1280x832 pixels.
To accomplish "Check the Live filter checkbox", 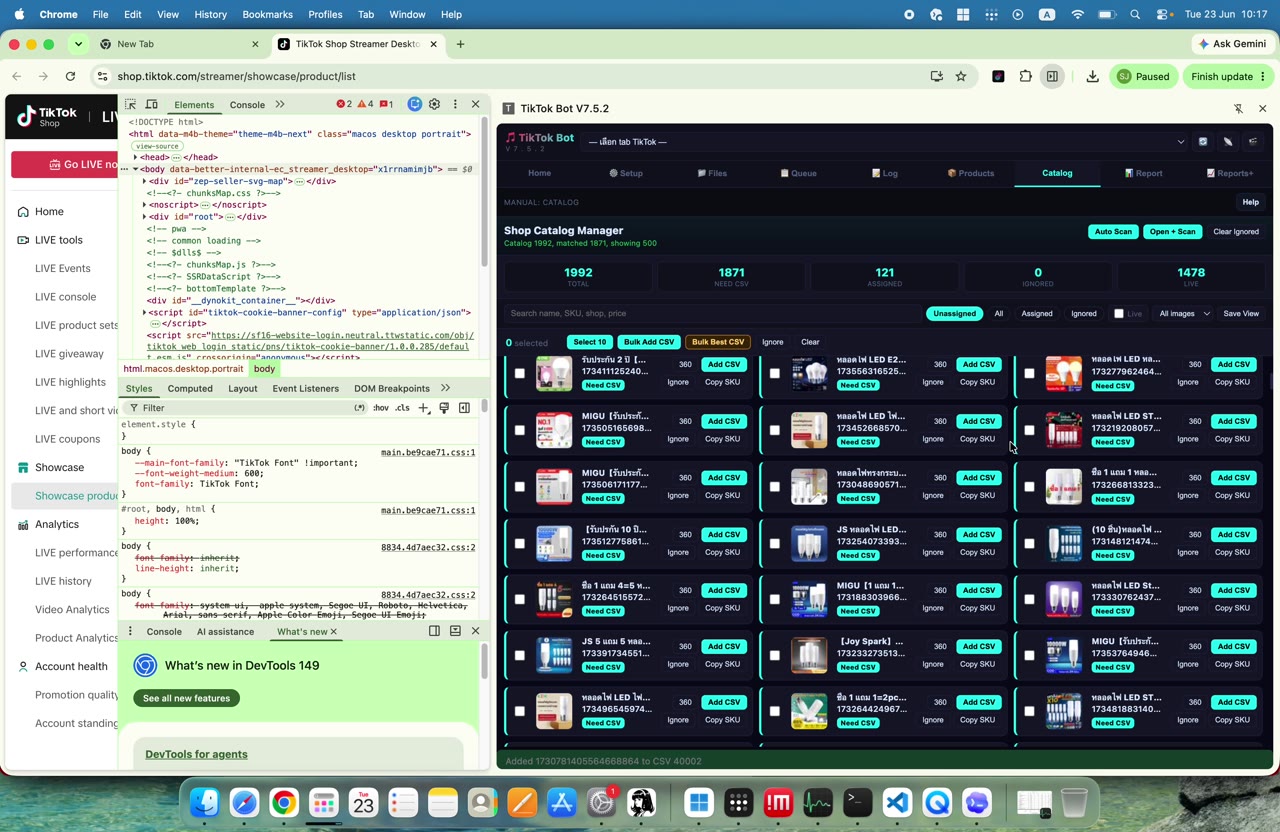I will coord(1119,314).
